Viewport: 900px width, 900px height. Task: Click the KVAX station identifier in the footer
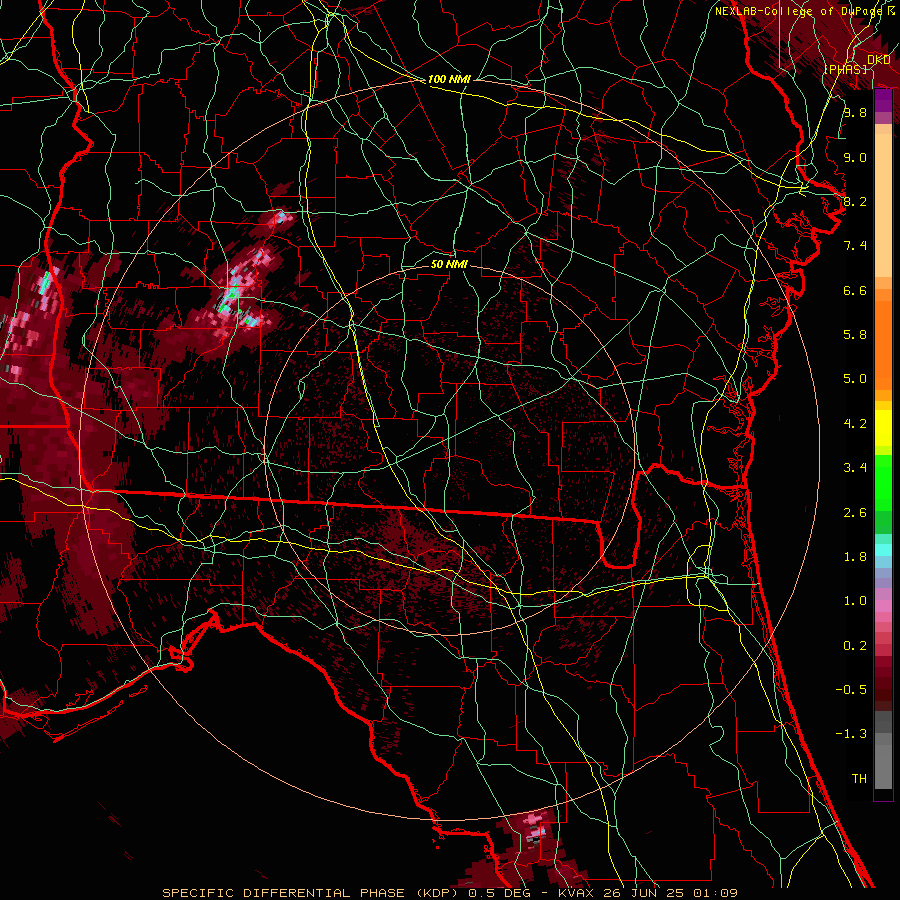pyautogui.click(x=576, y=893)
